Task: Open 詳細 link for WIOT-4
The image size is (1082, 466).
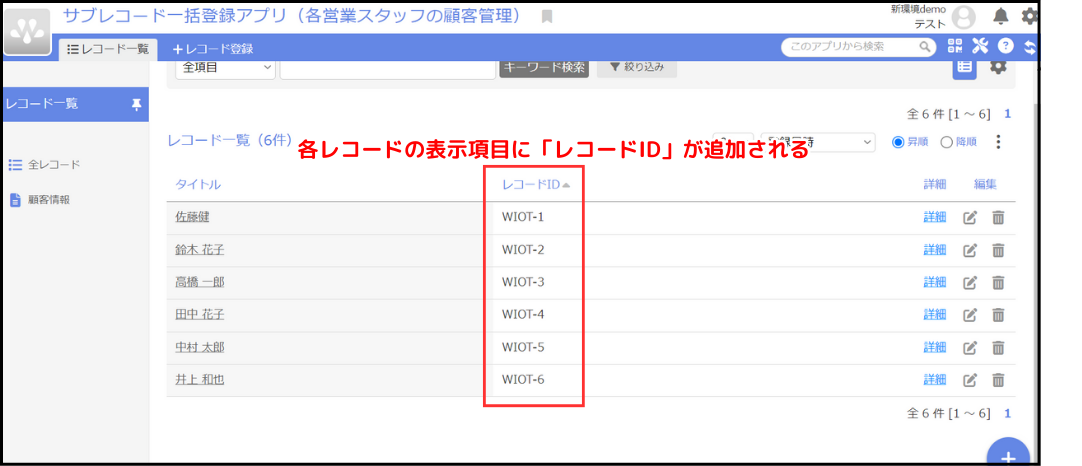Action: tap(935, 315)
